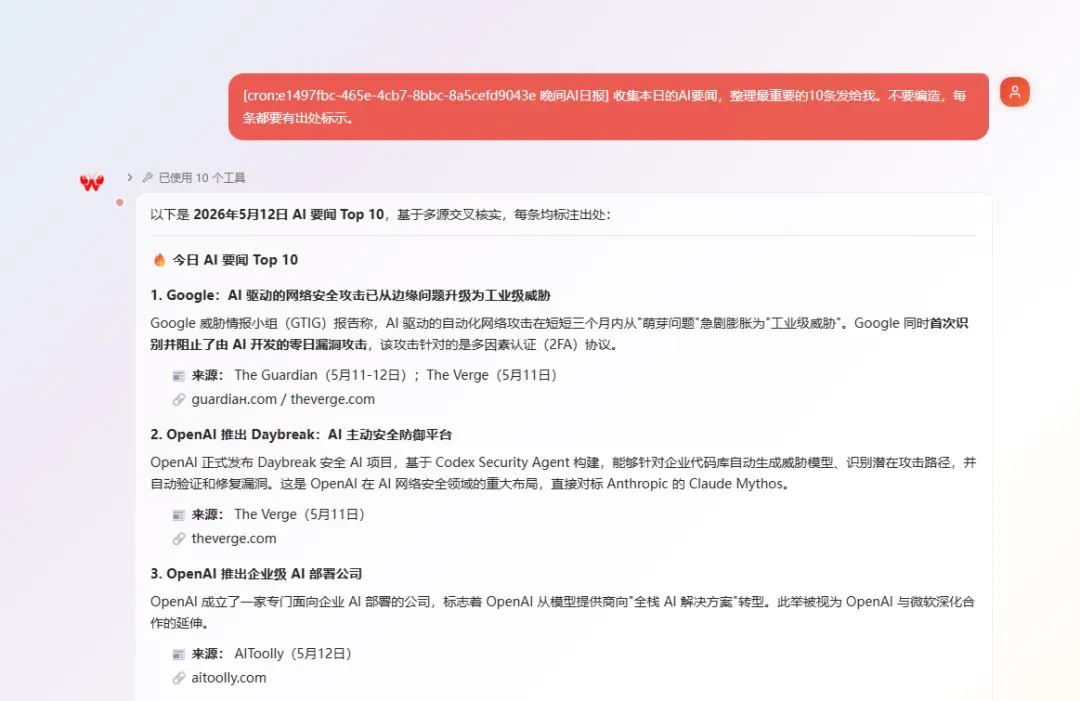Click the wrench icon next to 已使用 10 个工具
The width and height of the screenshot is (1080, 701).
tap(147, 178)
